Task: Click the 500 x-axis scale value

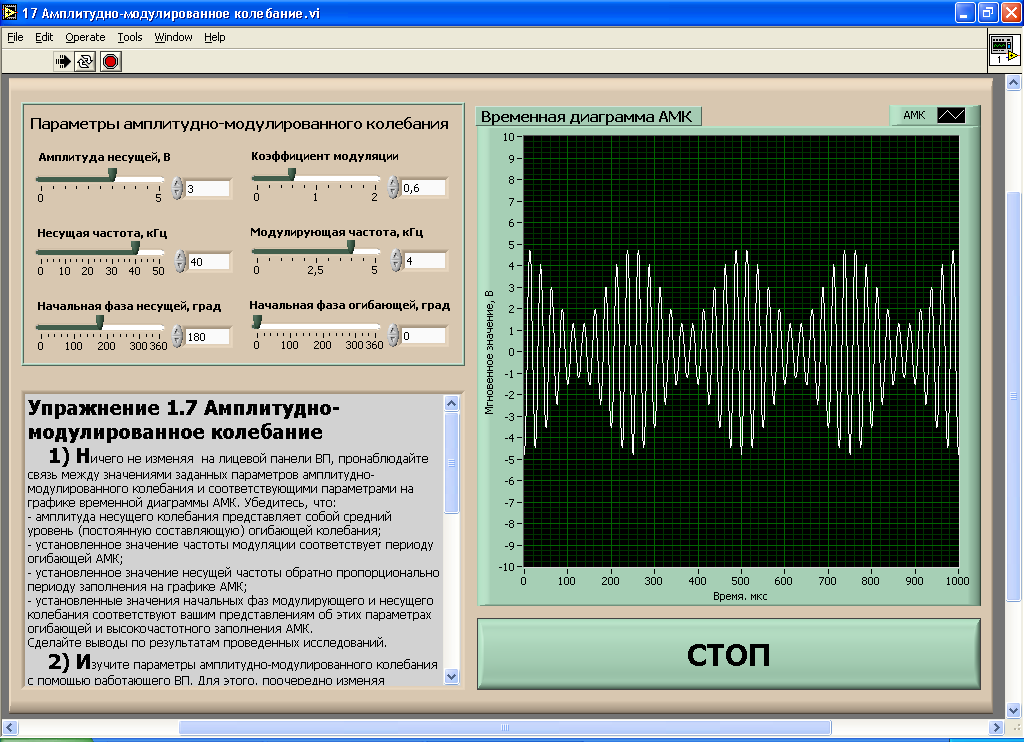Action: tap(740, 581)
